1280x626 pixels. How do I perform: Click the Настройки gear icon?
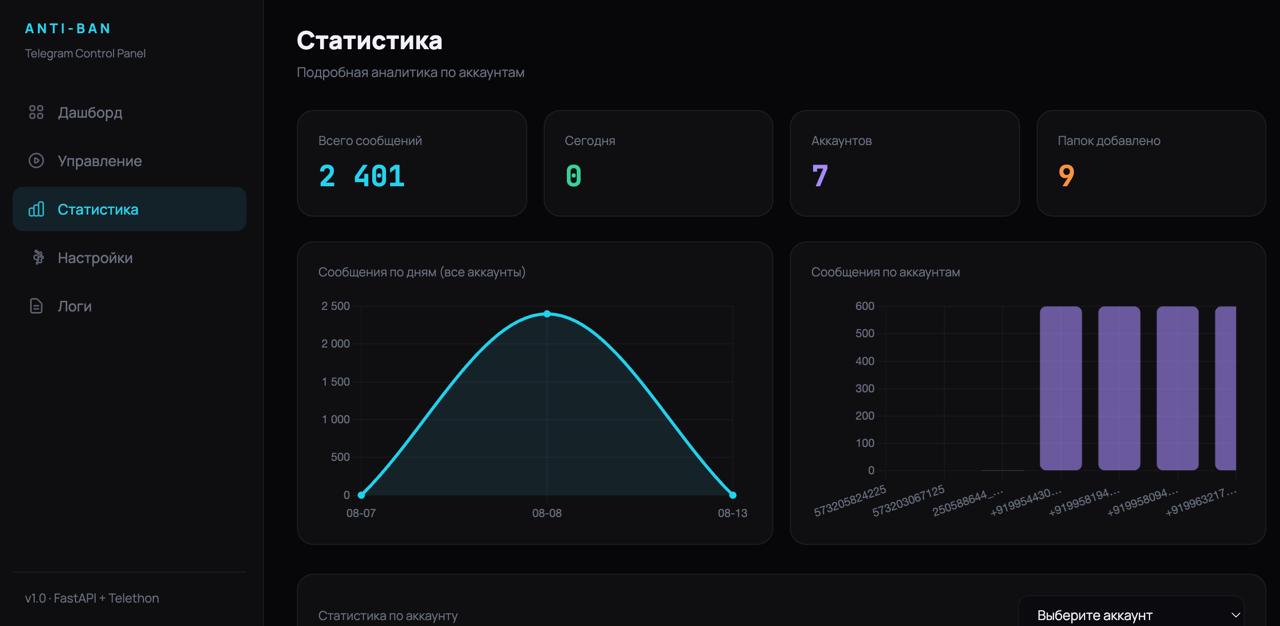tap(38, 258)
